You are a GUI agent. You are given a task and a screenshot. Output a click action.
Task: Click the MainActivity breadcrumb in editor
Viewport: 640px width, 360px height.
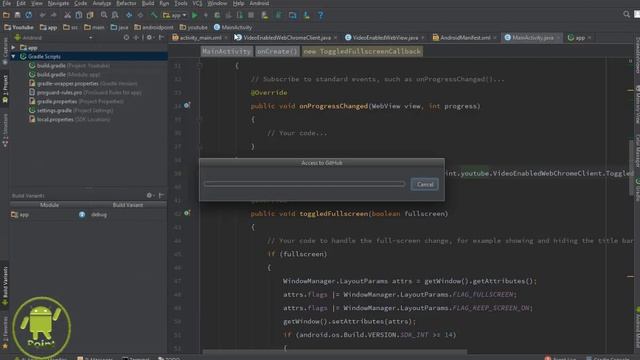click(x=227, y=51)
